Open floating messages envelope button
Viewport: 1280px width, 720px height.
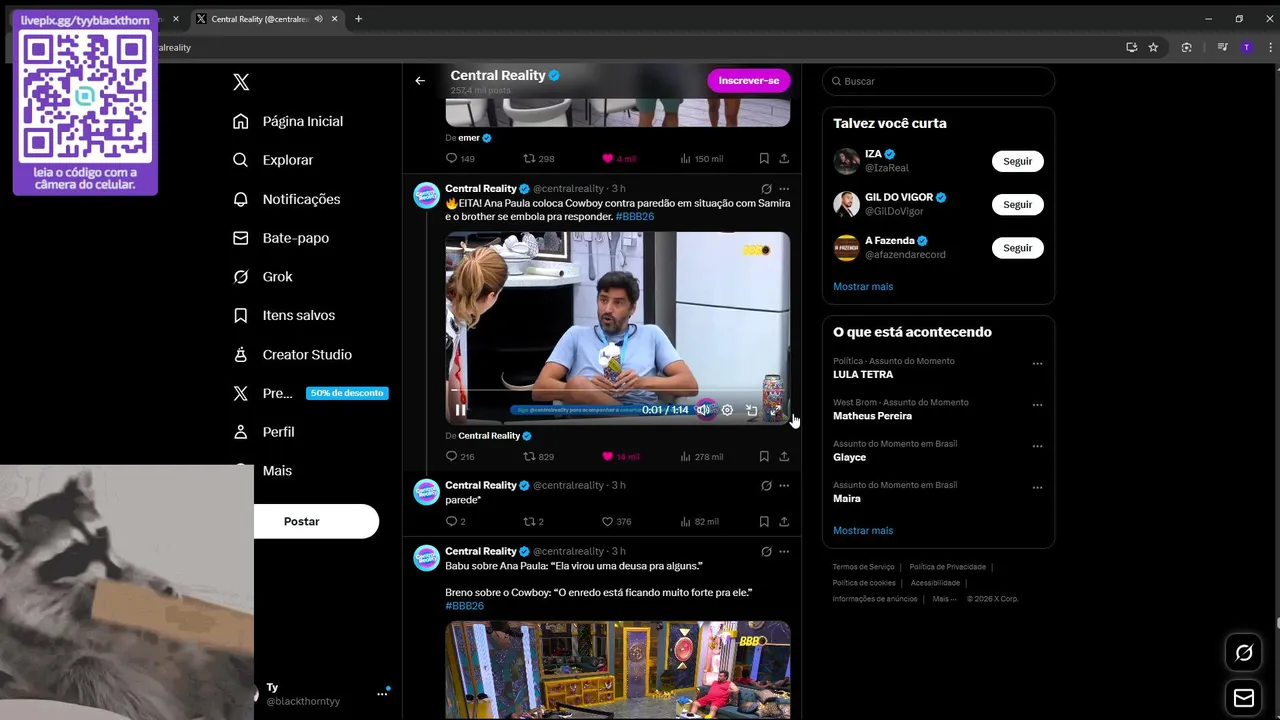pyautogui.click(x=1244, y=698)
